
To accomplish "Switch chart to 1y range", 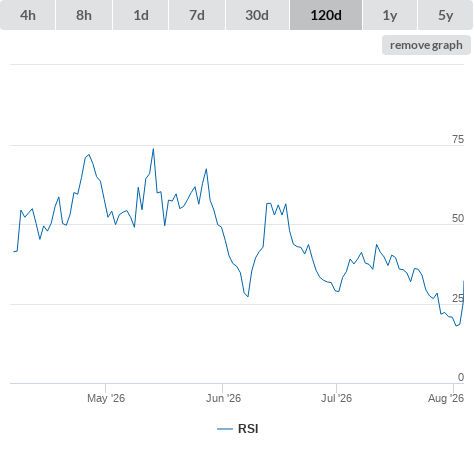I will pos(390,15).
